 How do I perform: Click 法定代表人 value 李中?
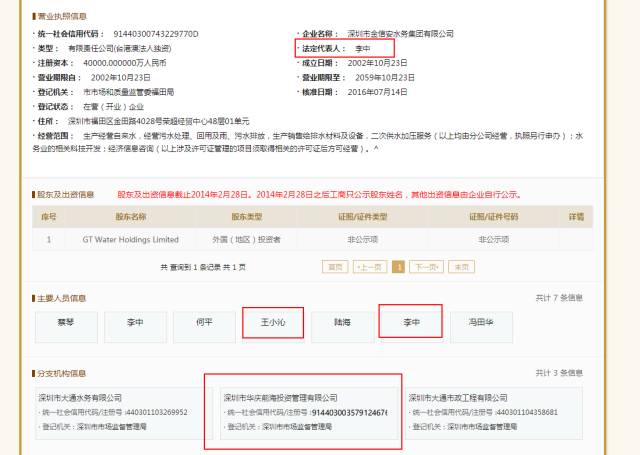coord(362,49)
